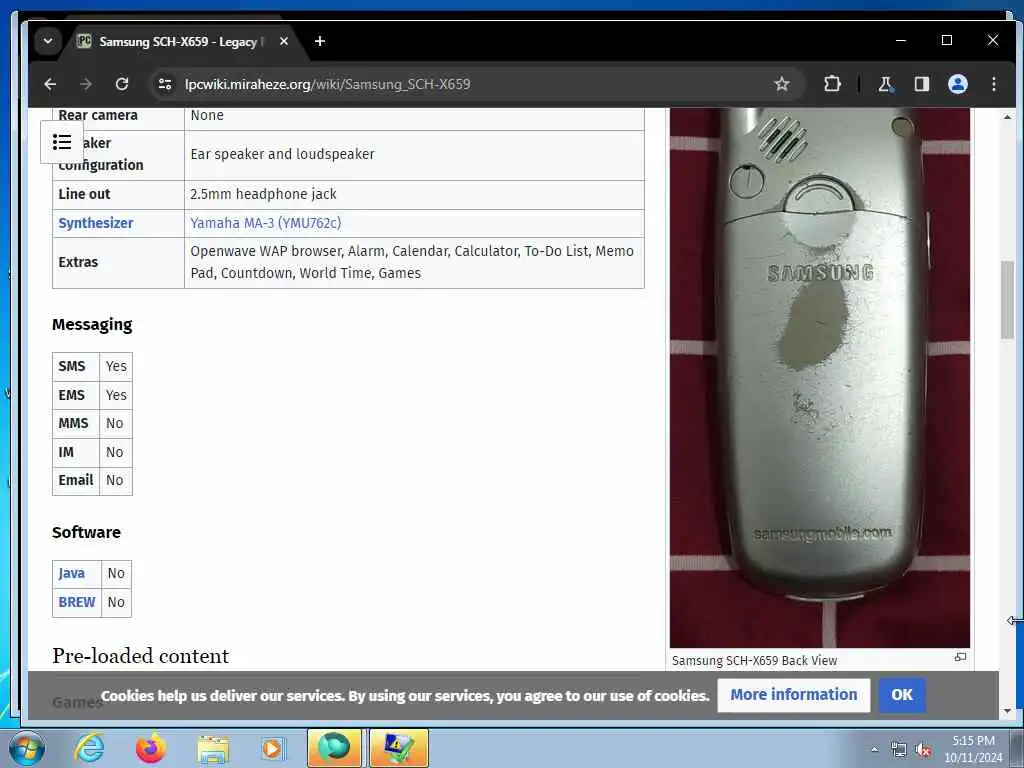Open Chrome Labs flask icon

point(886,84)
